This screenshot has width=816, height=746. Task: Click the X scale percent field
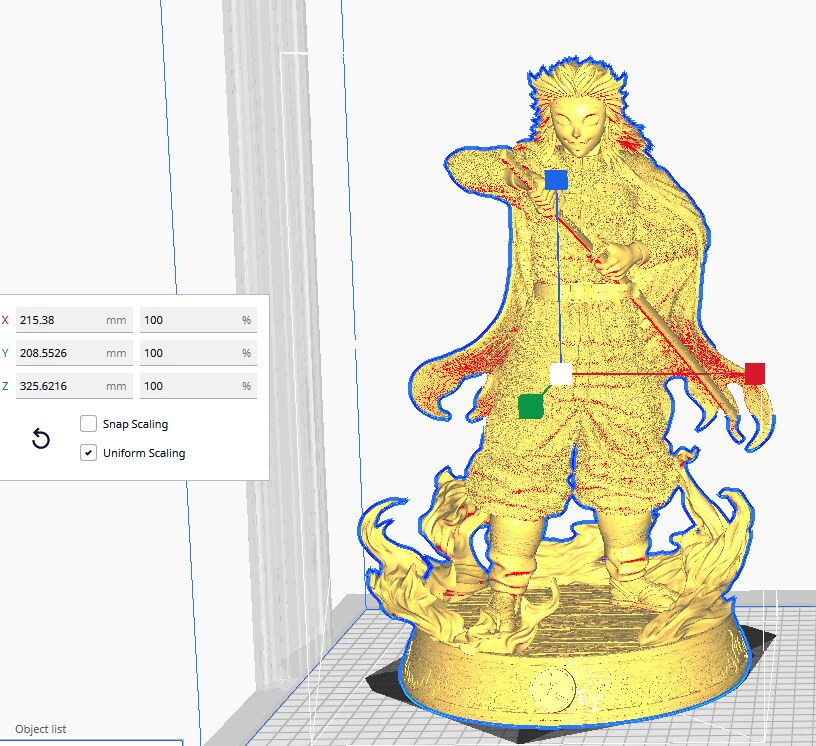pyautogui.click(x=198, y=320)
